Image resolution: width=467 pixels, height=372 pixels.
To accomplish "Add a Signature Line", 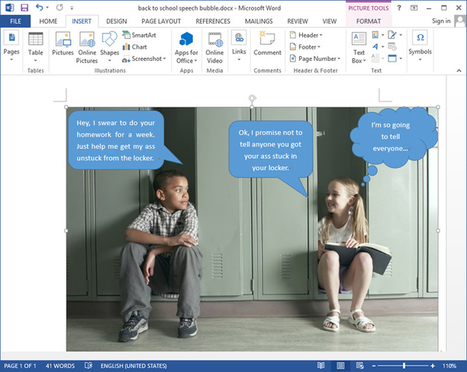I will point(392,35).
